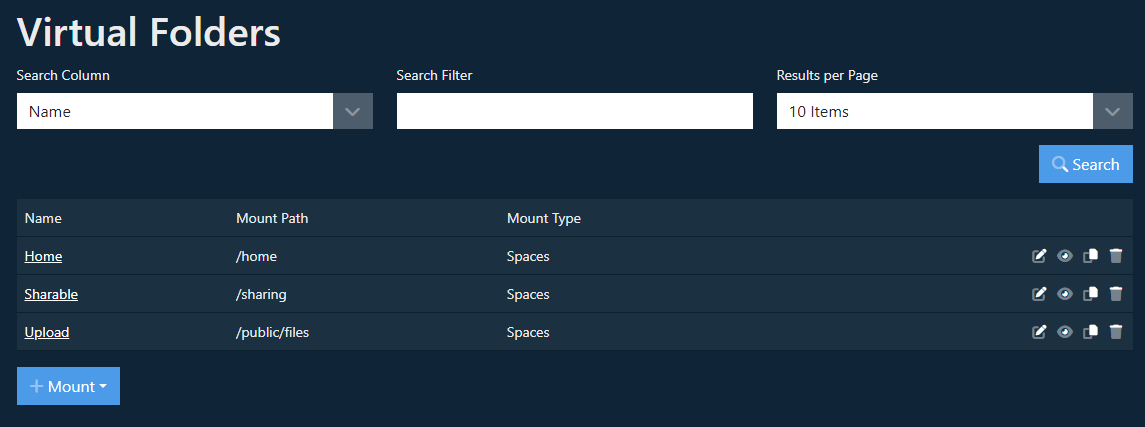Edit the Sharable folder entry
Image resolution: width=1145 pixels, height=427 pixels.
click(1039, 293)
